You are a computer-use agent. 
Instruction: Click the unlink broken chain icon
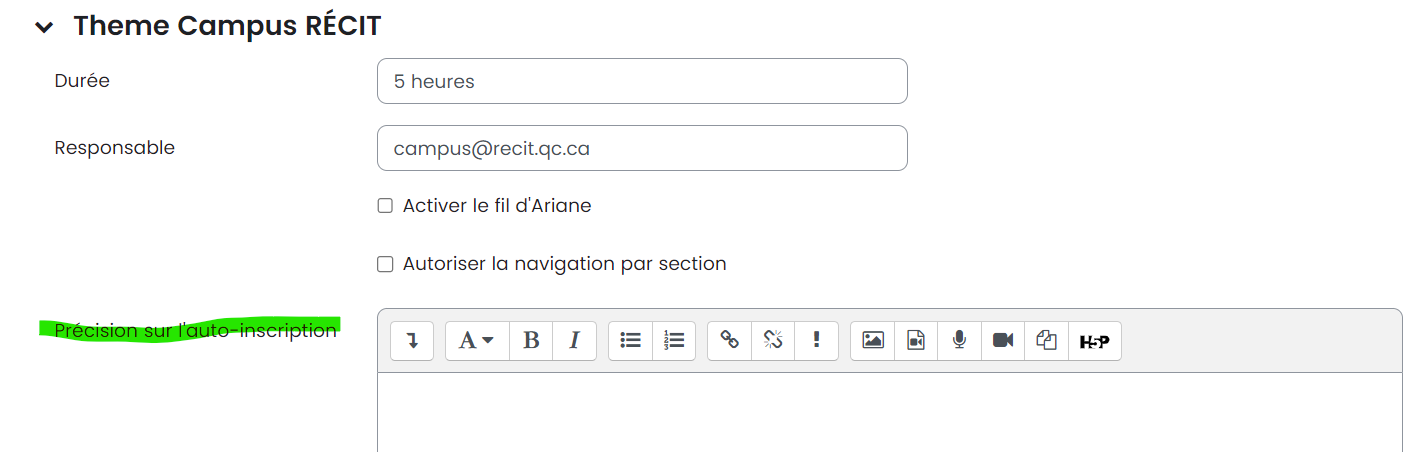[773, 341]
